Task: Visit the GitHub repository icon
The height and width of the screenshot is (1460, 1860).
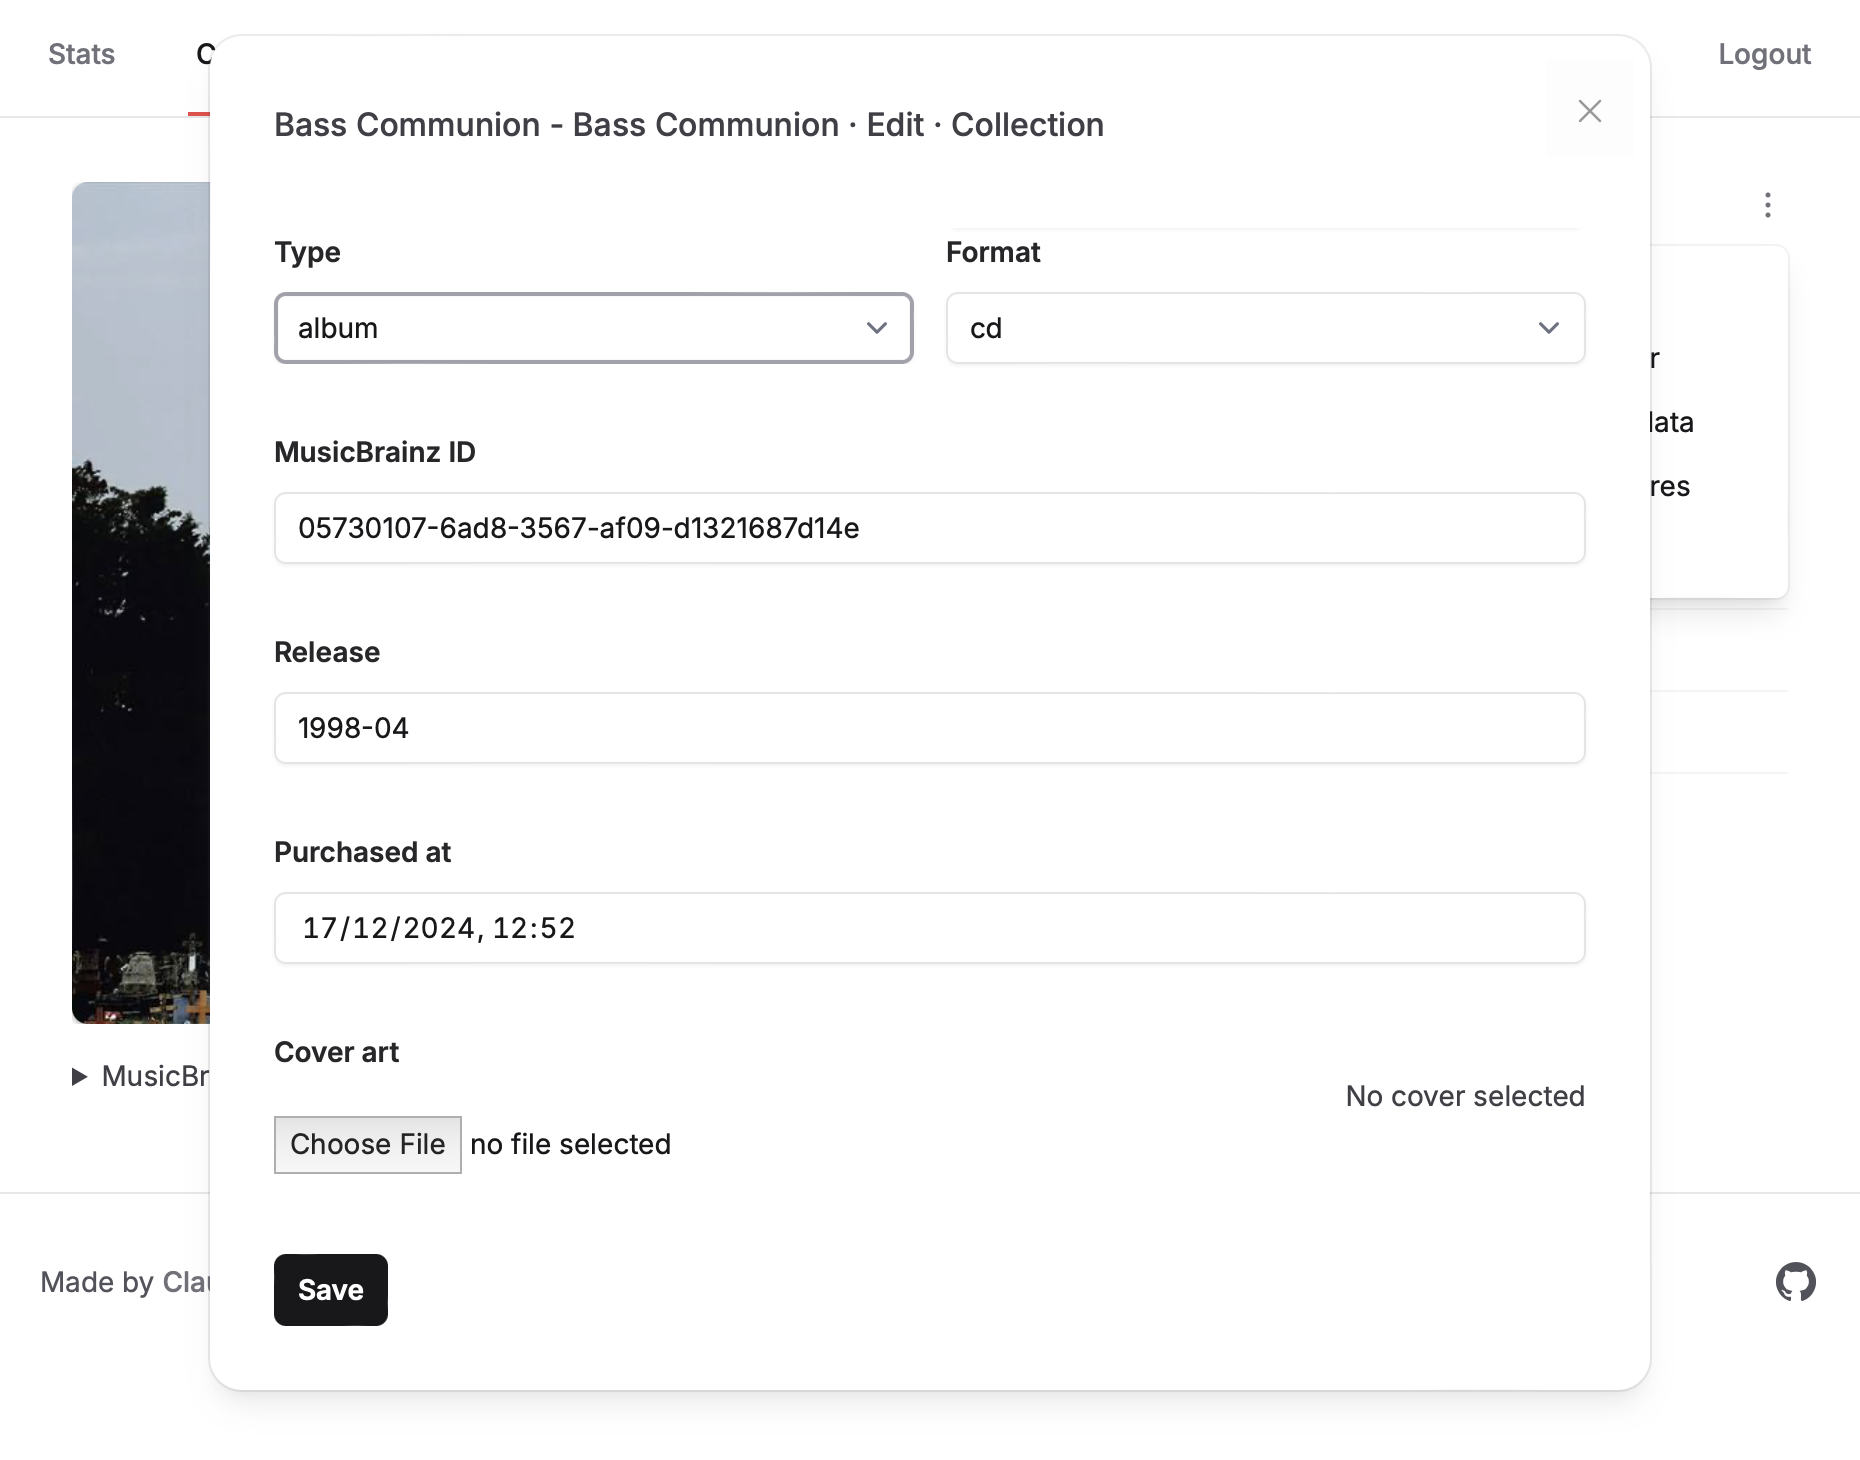Action: pyautogui.click(x=1795, y=1282)
